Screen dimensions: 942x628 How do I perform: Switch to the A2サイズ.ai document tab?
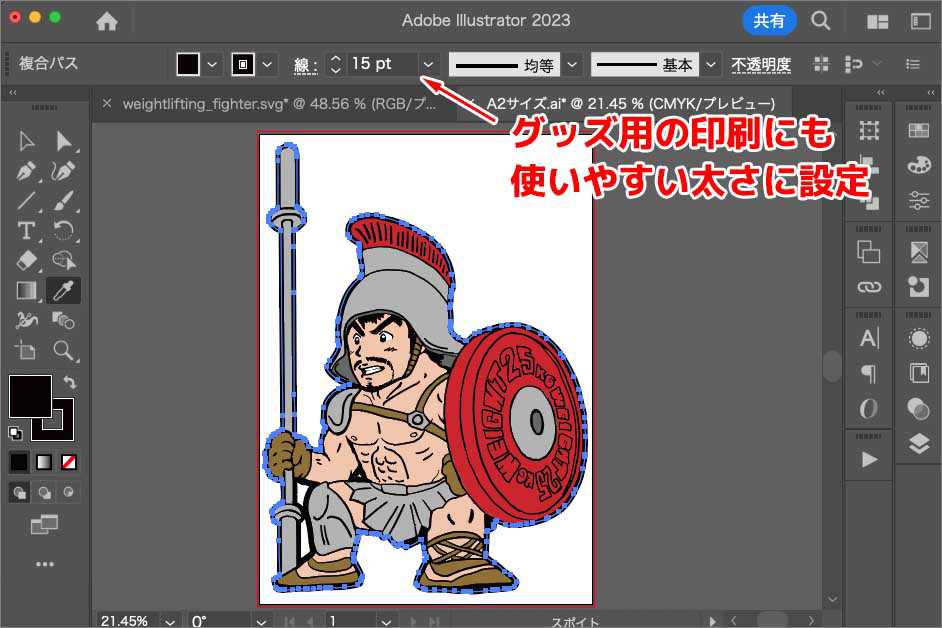pyautogui.click(x=629, y=103)
